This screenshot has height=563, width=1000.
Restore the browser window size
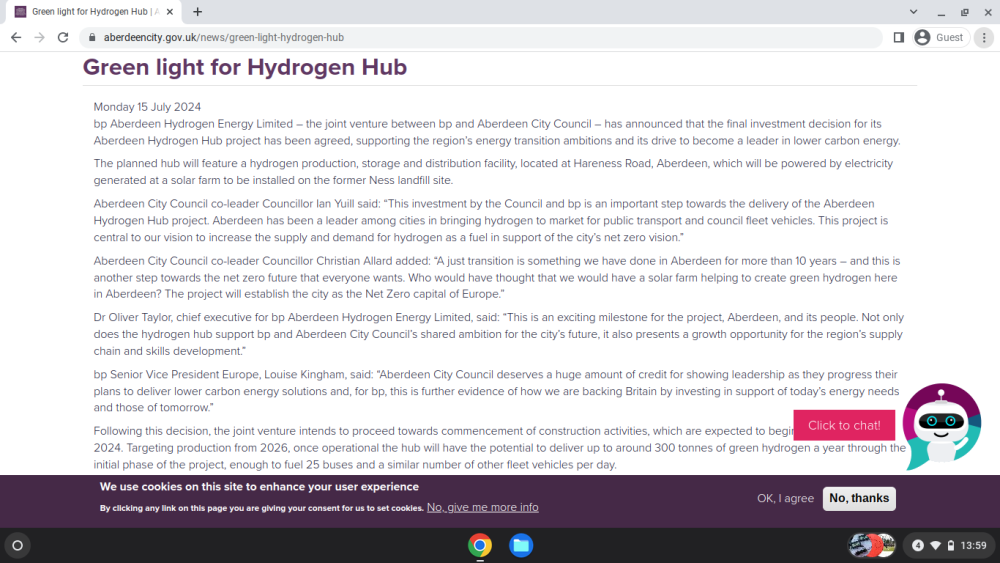pyautogui.click(x=965, y=12)
